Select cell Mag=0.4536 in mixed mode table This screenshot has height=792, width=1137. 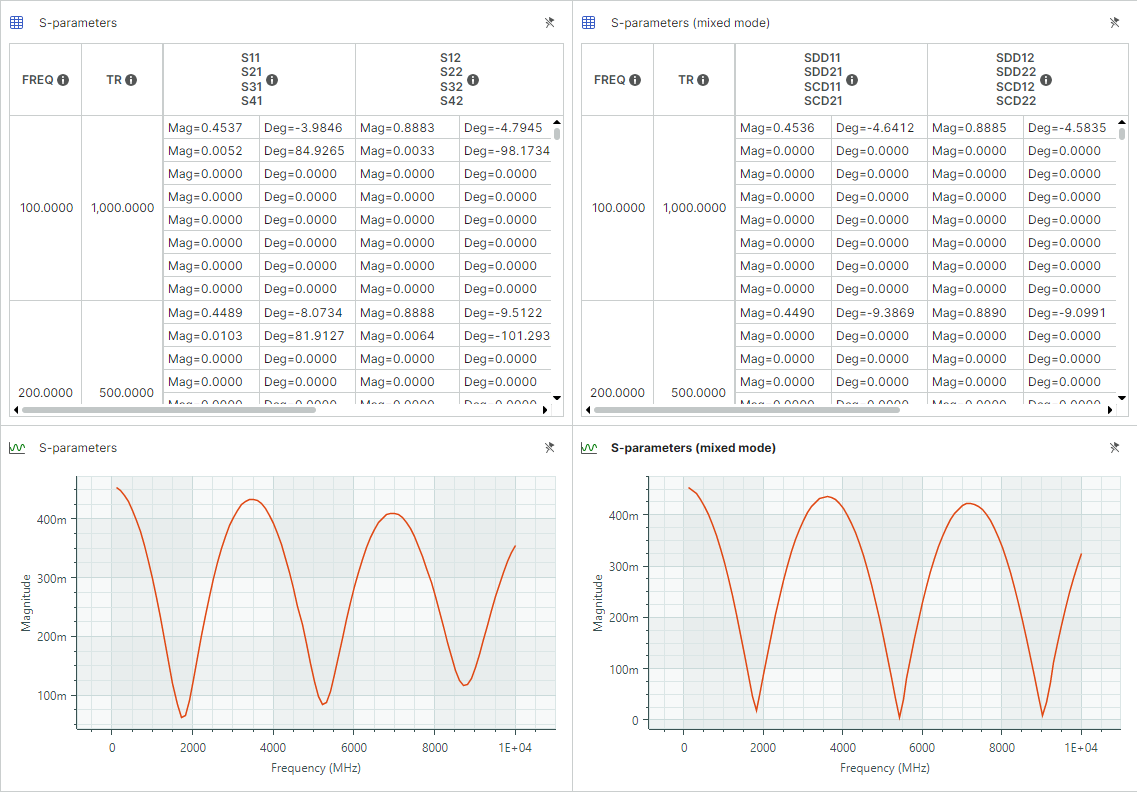pyautogui.click(x=783, y=128)
